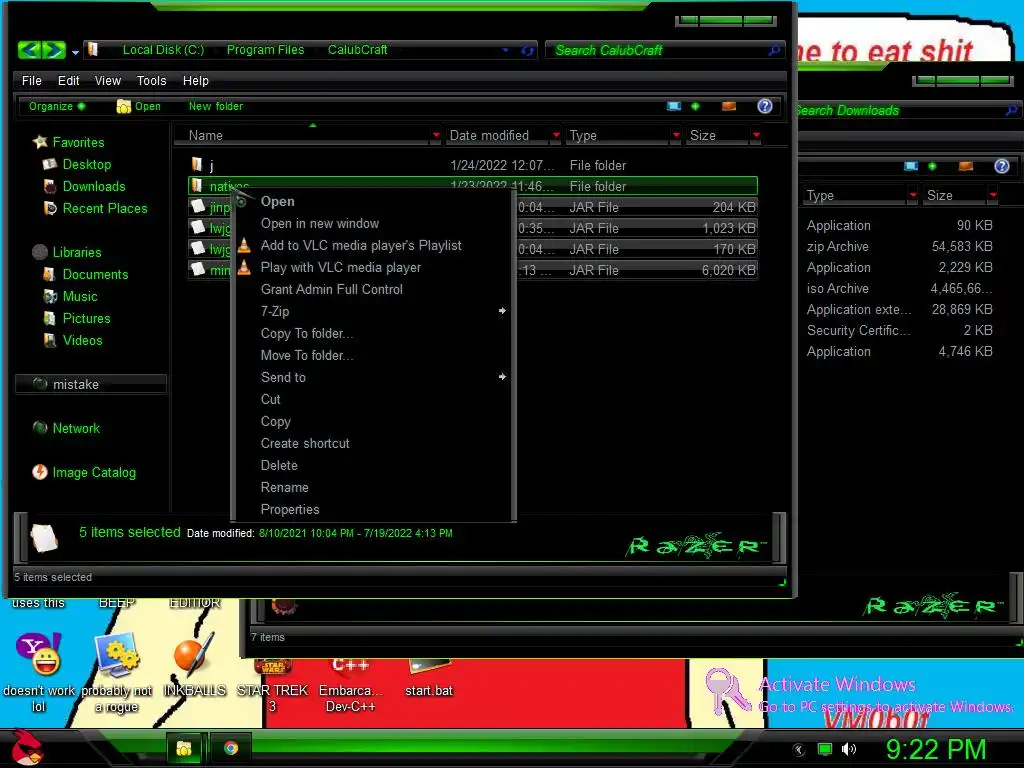This screenshot has width=1024, height=768.
Task: Open recent locations dropdown beside nav arrows
Action: click(75, 52)
